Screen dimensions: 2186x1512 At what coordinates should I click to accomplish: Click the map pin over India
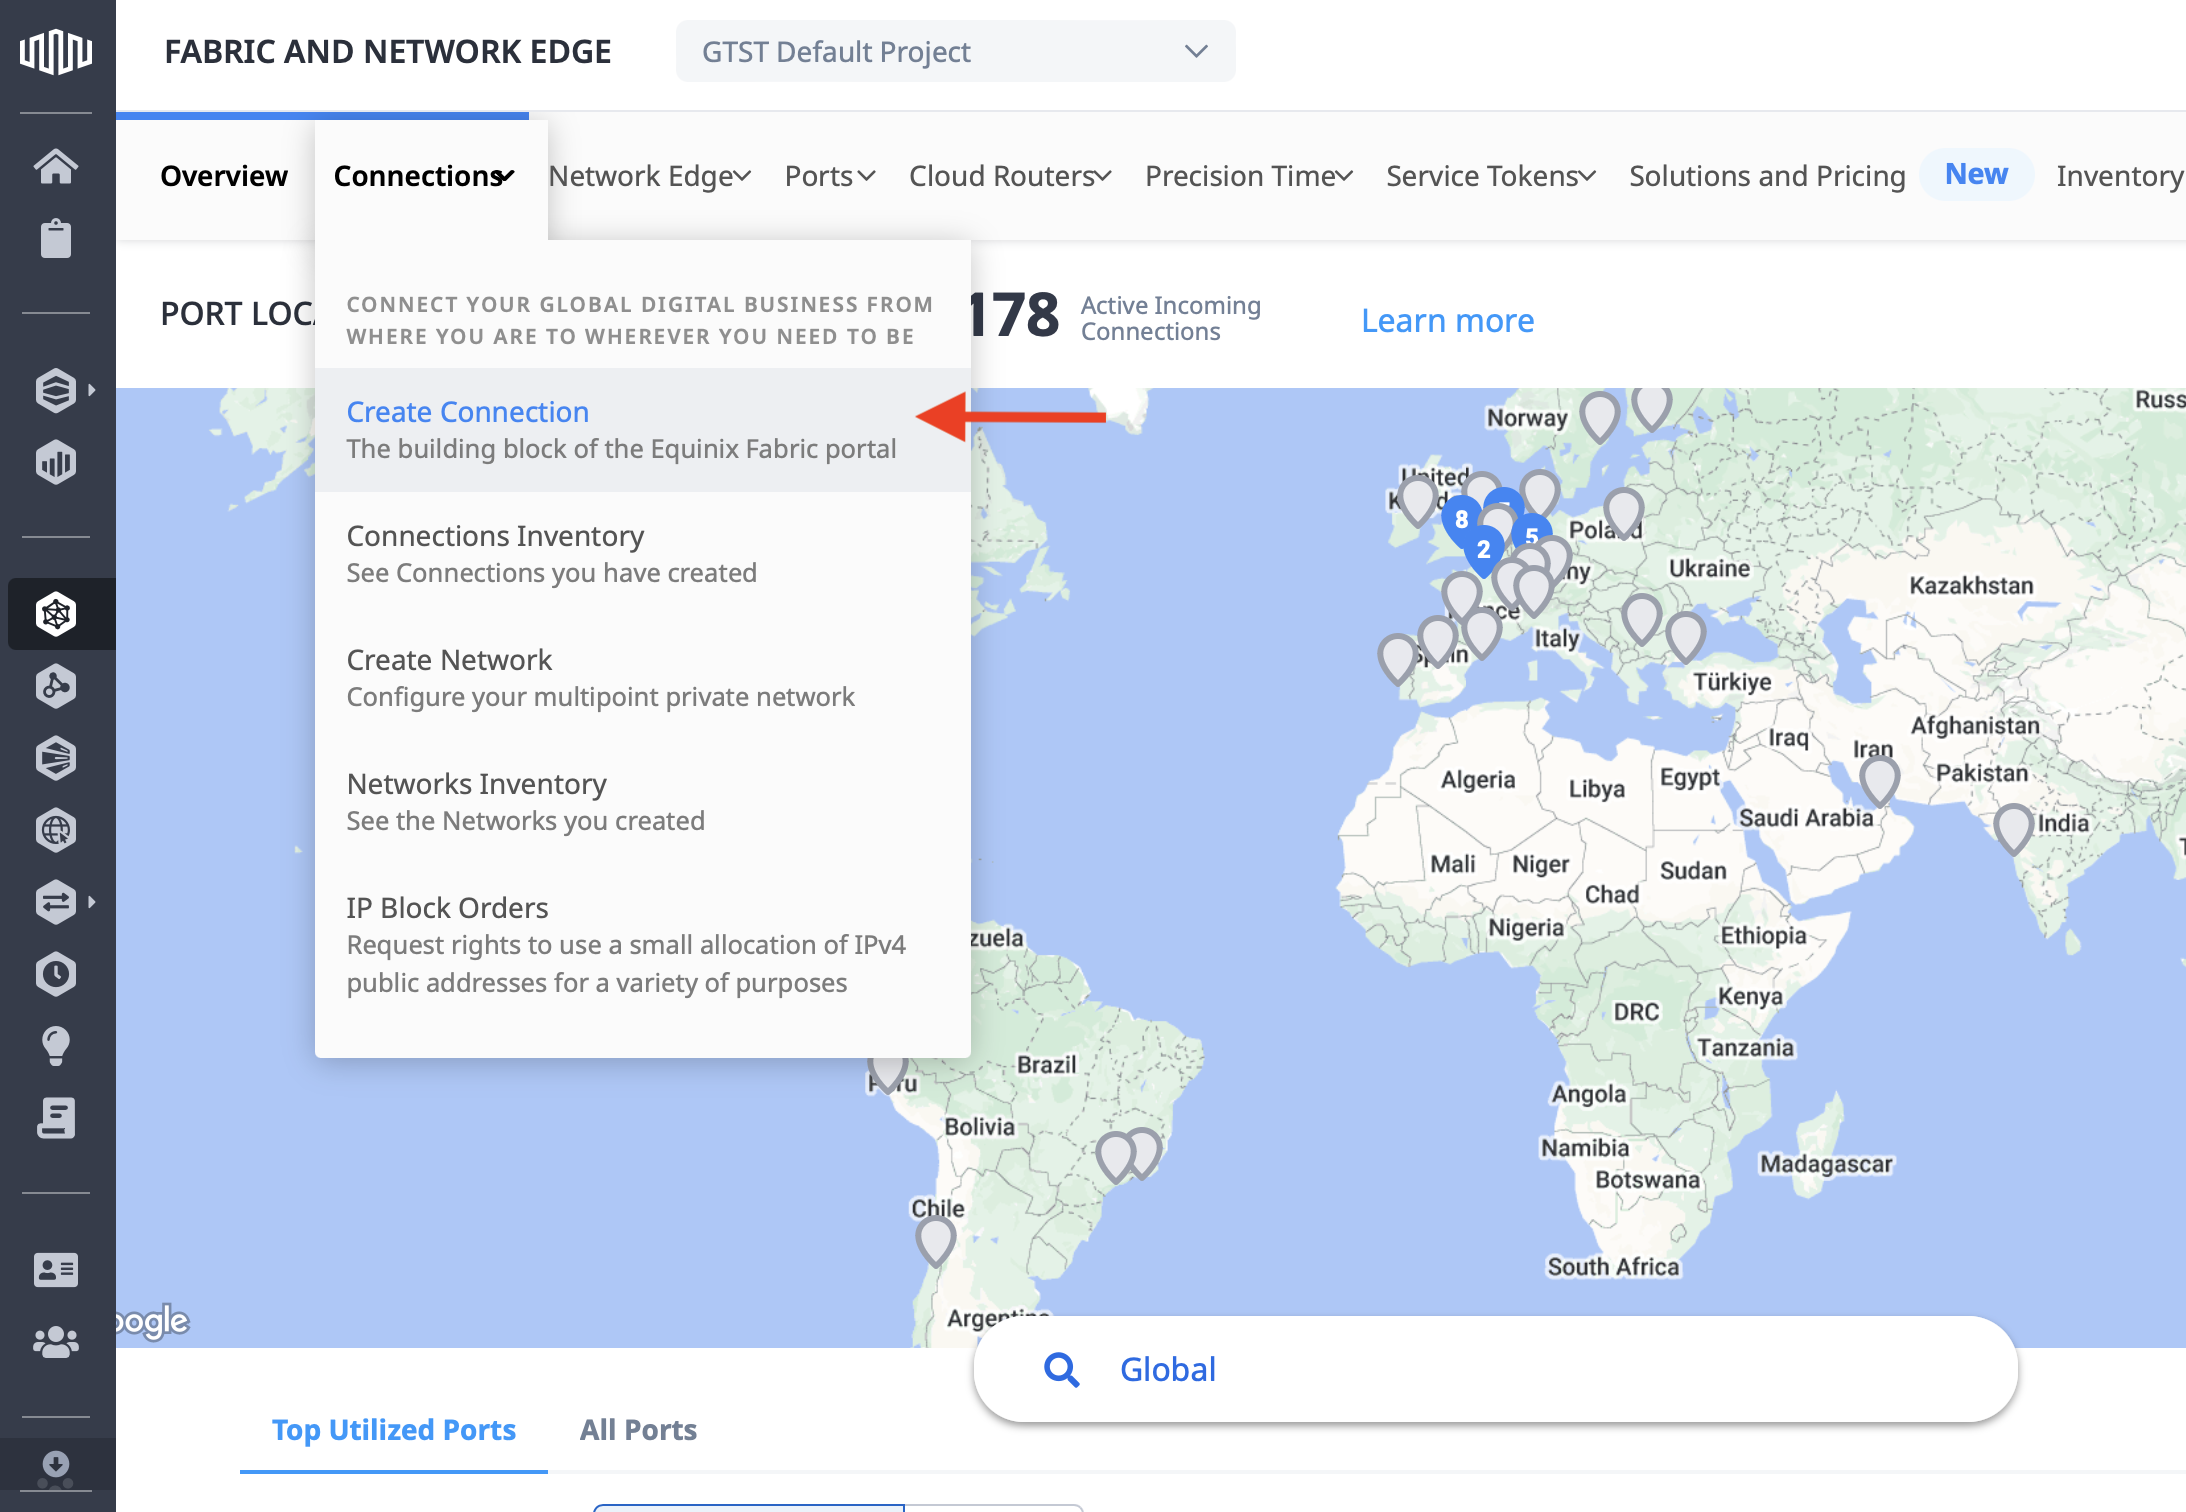pyautogui.click(x=2013, y=829)
